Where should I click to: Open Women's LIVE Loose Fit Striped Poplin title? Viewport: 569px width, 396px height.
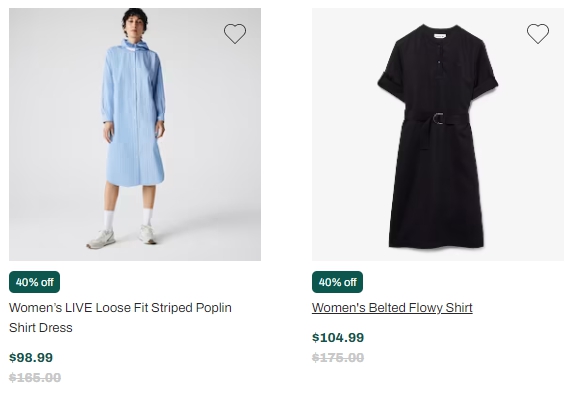pos(120,308)
